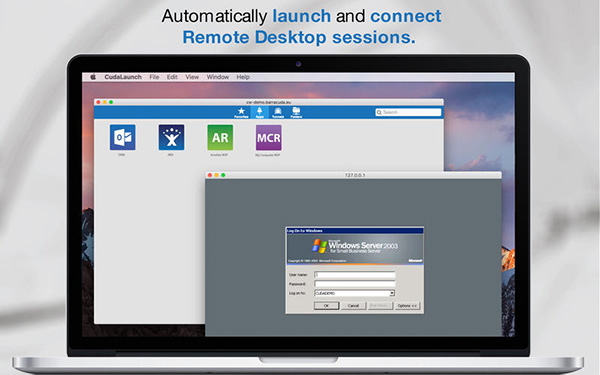Launch the JIRA app icon
Viewport: 600px width, 375px height.
171,137
